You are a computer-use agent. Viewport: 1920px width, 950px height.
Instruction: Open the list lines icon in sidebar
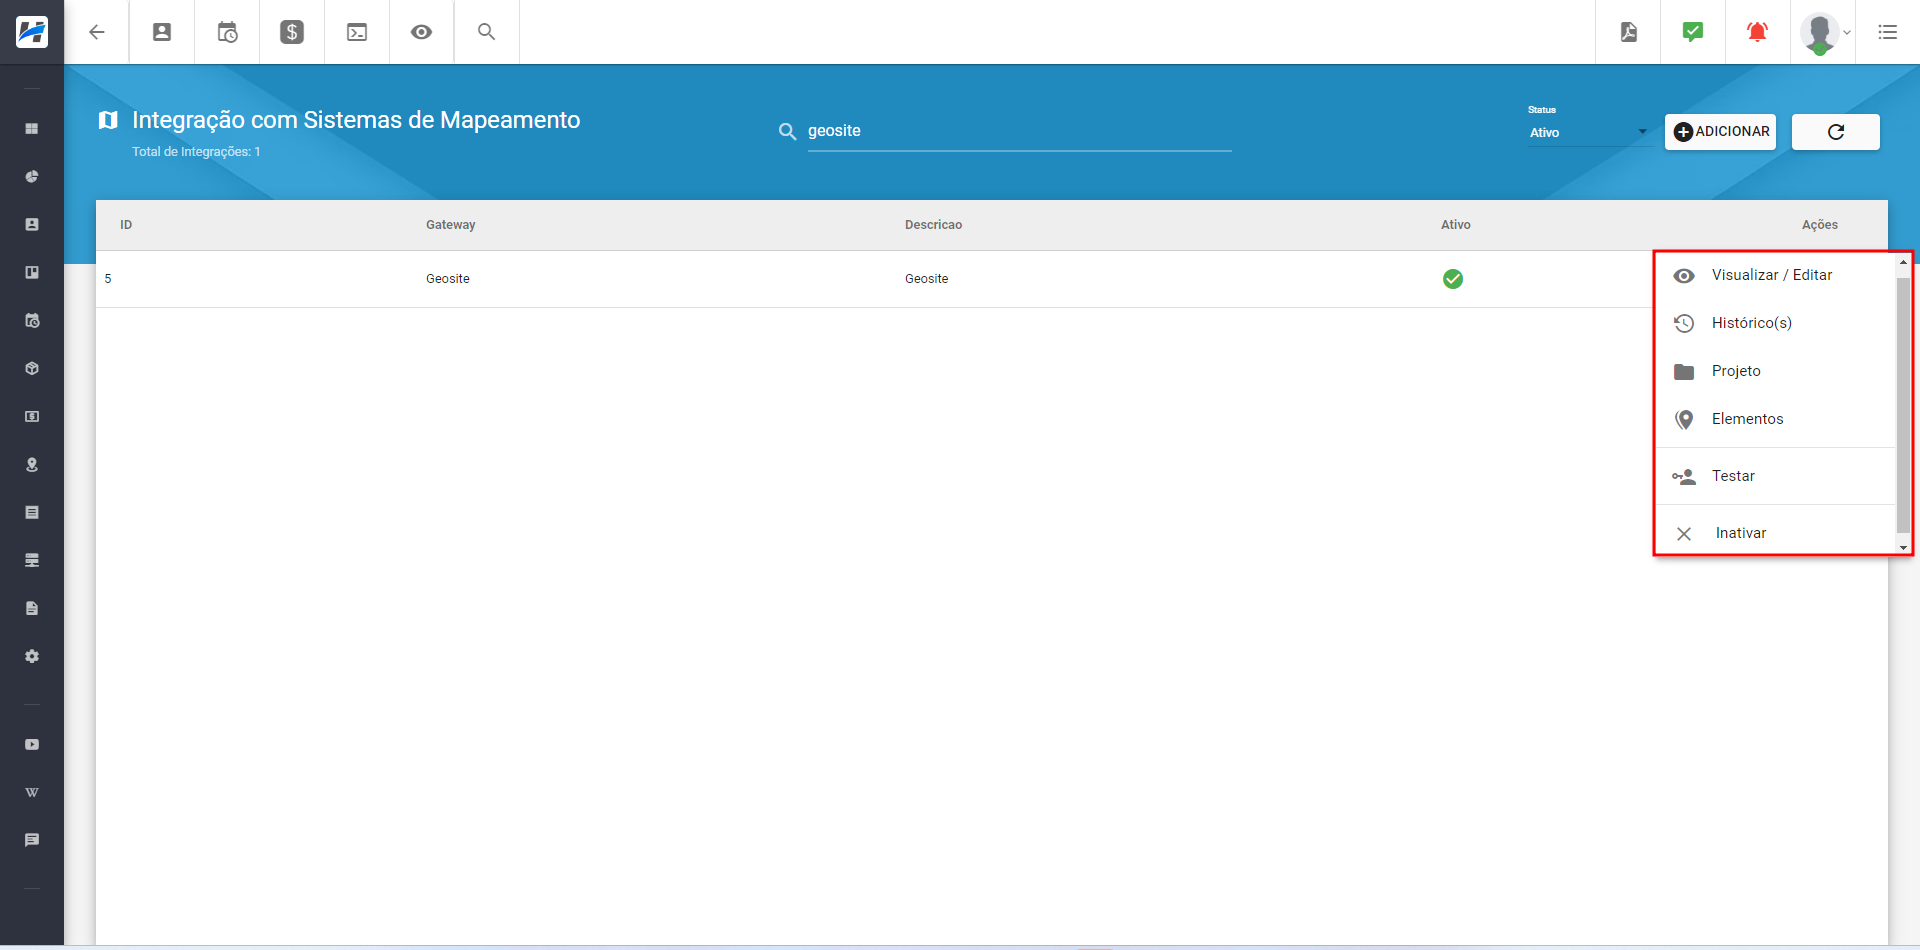pyautogui.click(x=32, y=513)
